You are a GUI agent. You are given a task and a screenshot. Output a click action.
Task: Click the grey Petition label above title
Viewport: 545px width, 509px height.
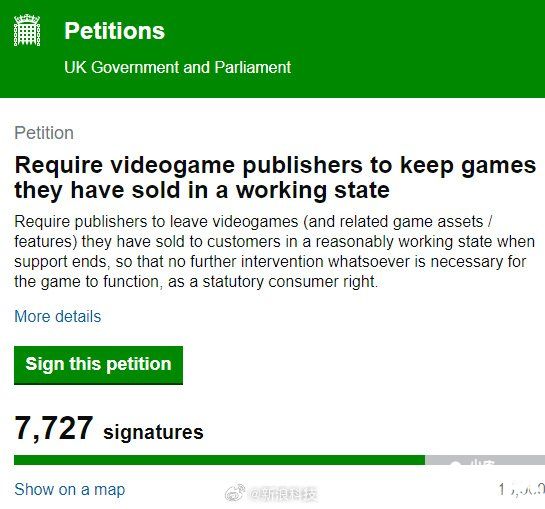(44, 133)
